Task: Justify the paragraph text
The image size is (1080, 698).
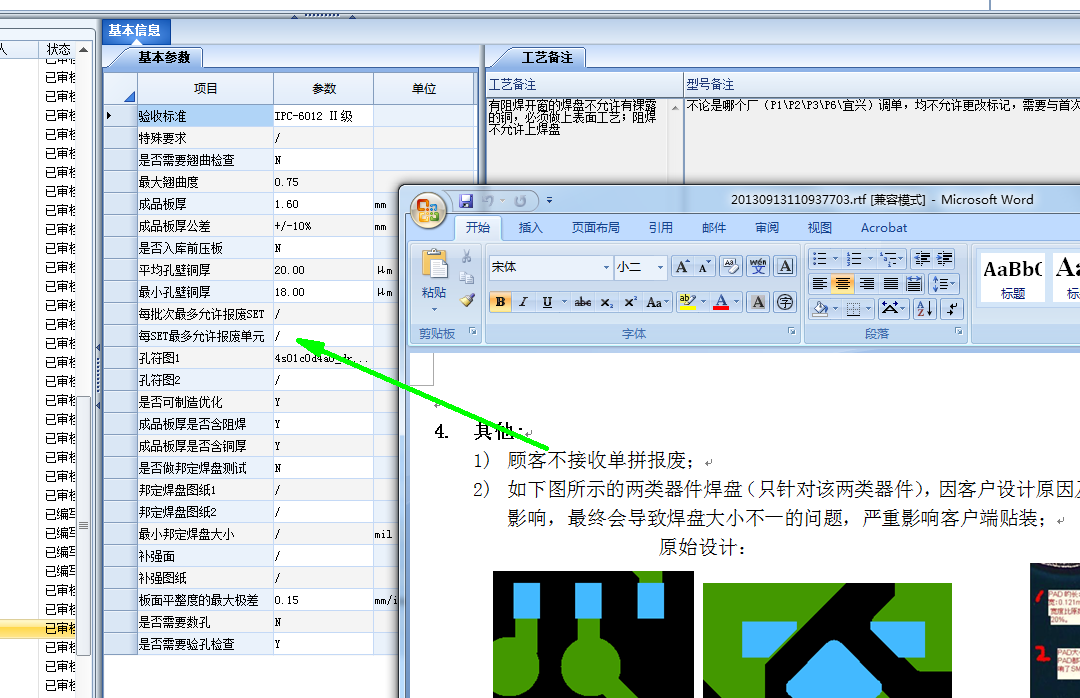Action: (x=891, y=284)
